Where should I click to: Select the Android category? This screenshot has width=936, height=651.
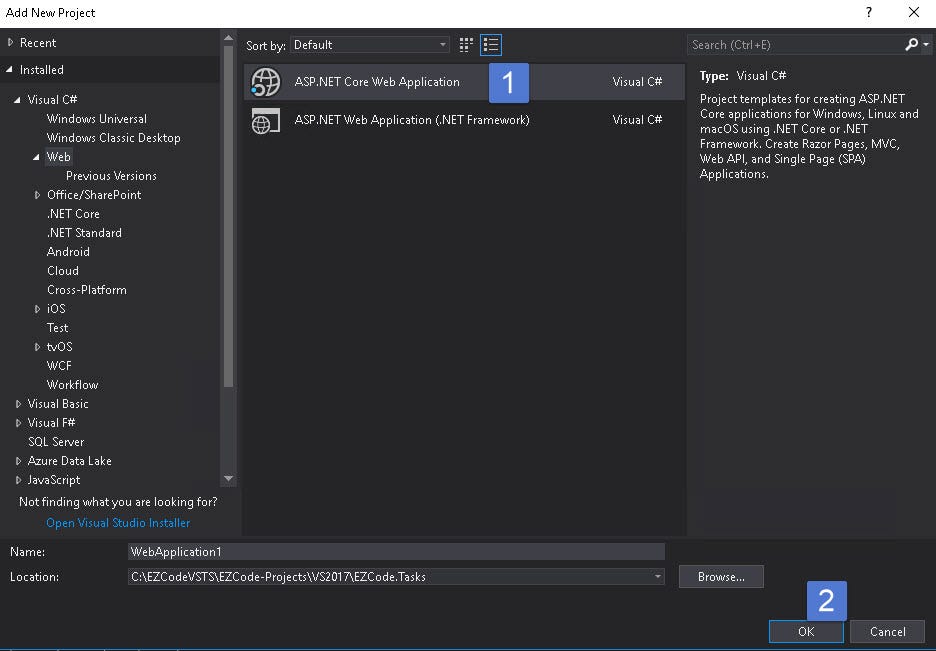(68, 252)
